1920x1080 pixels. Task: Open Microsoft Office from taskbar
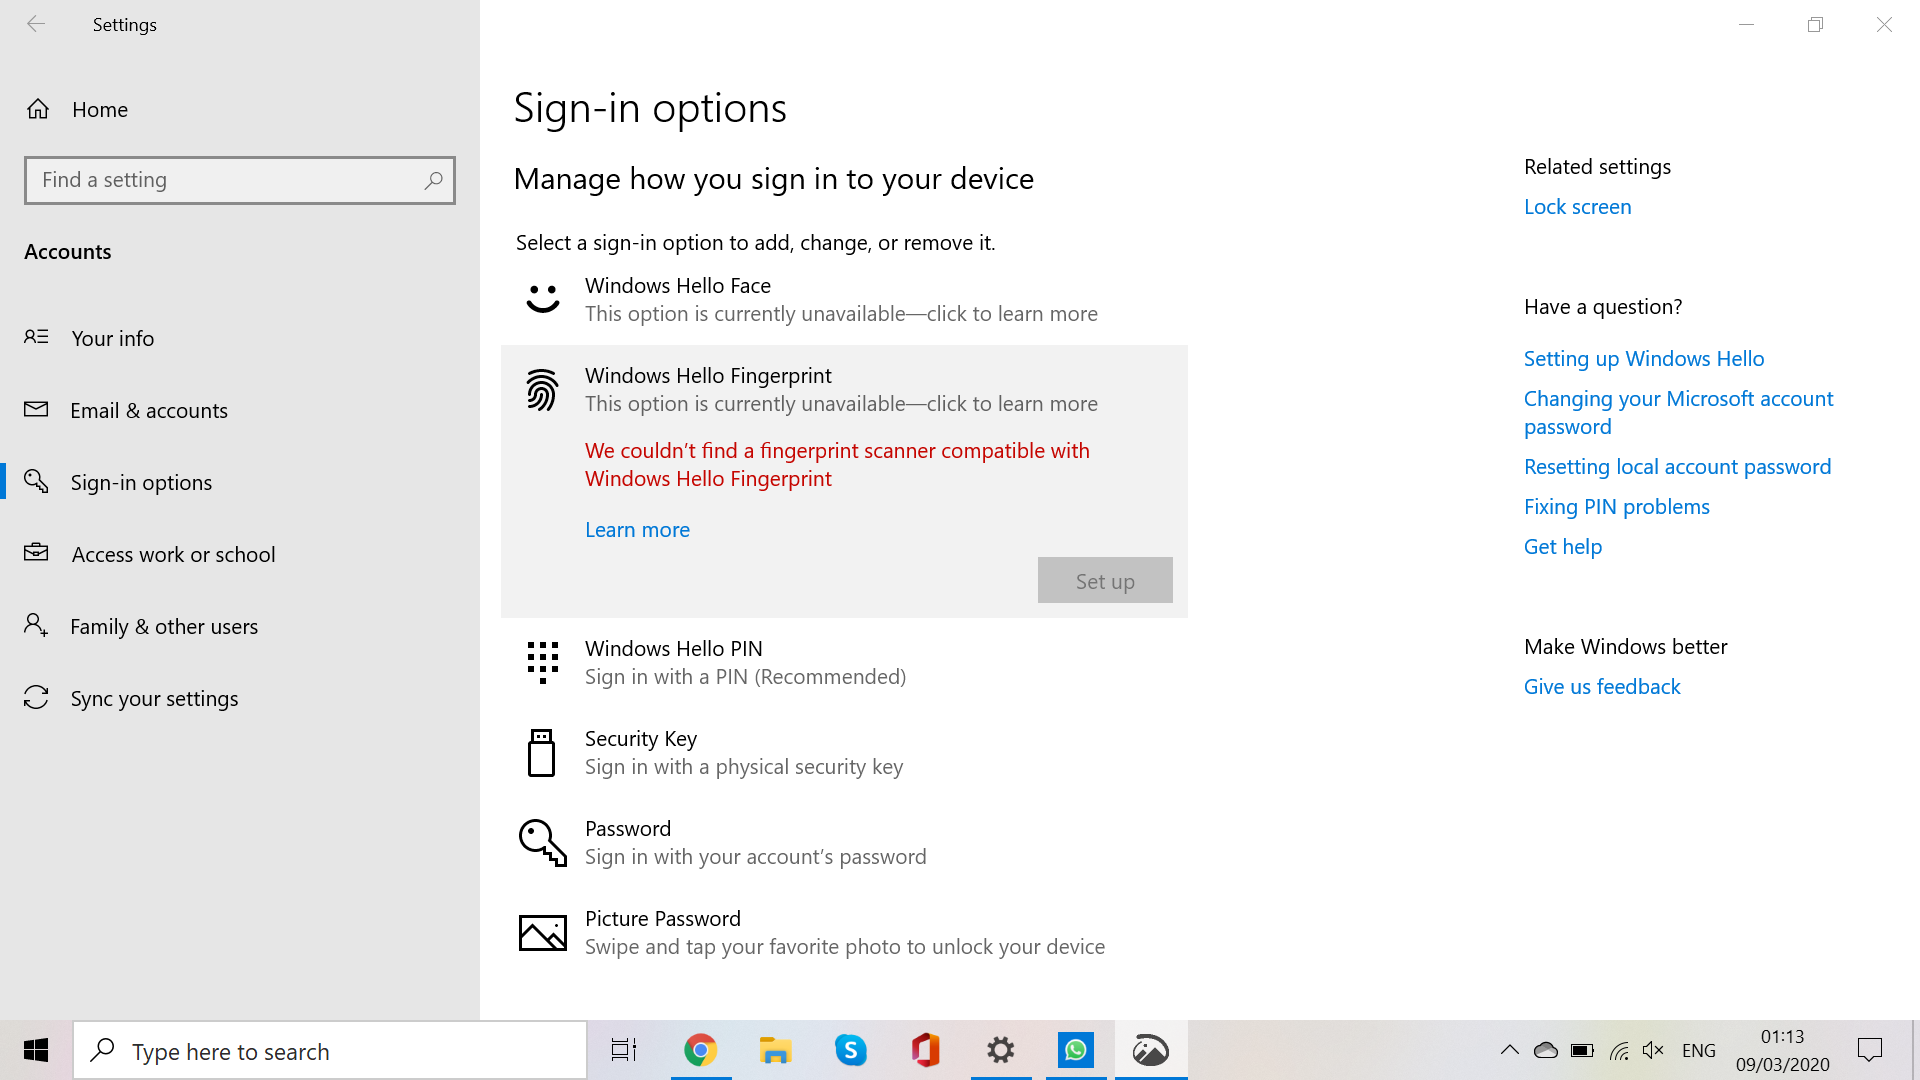click(925, 1050)
